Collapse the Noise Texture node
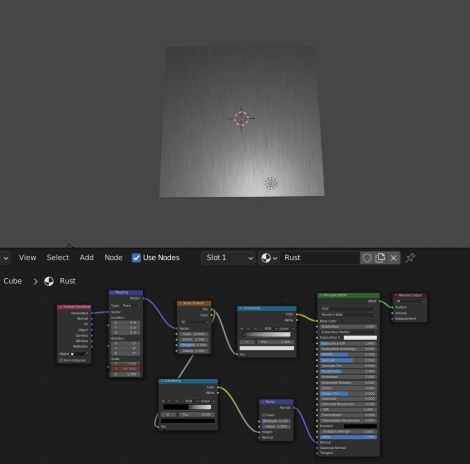Screen dimensions: 470x464 coord(181,303)
